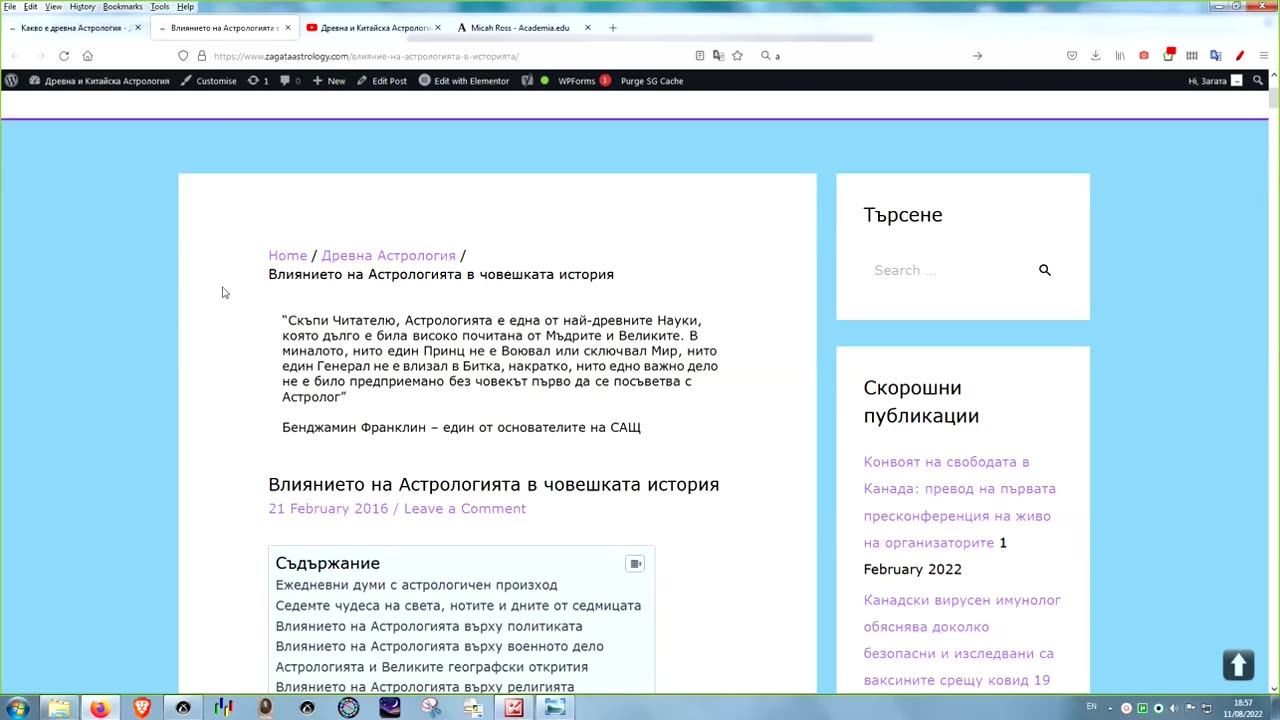Open Влиянието върху политиката contents link

[429, 627]
